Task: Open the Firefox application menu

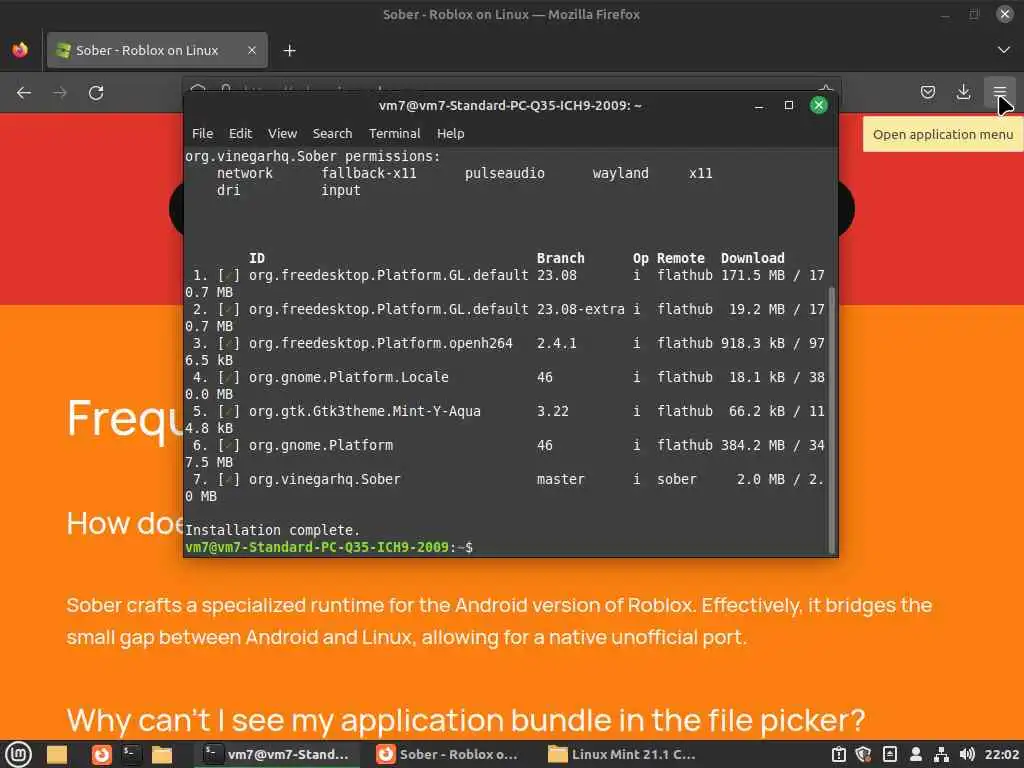Action: click(999, 92)
